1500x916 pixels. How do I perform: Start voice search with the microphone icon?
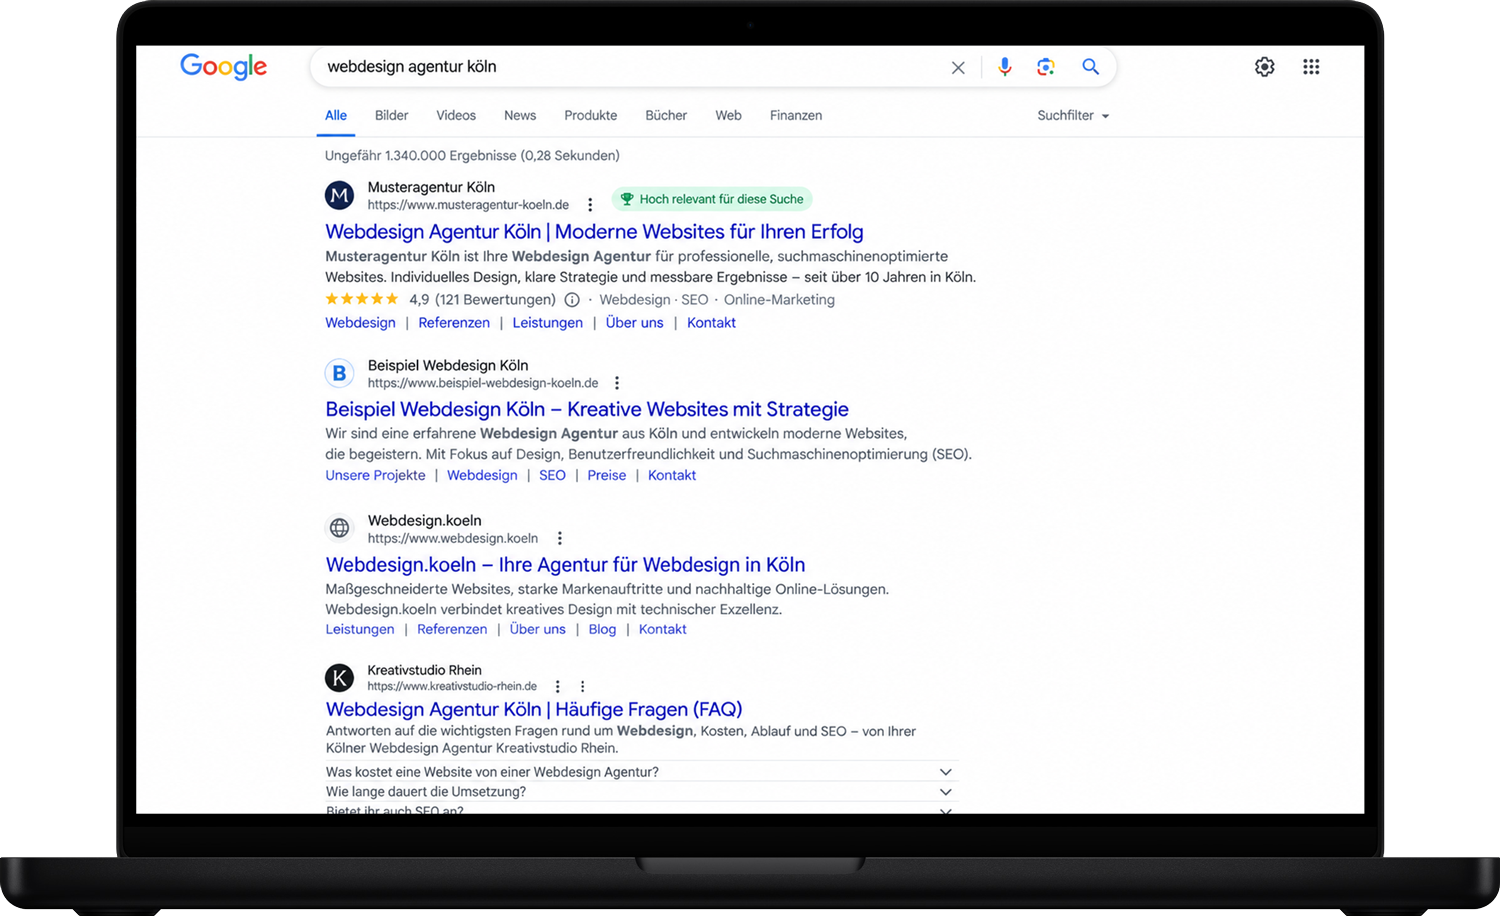(1005, 67)
